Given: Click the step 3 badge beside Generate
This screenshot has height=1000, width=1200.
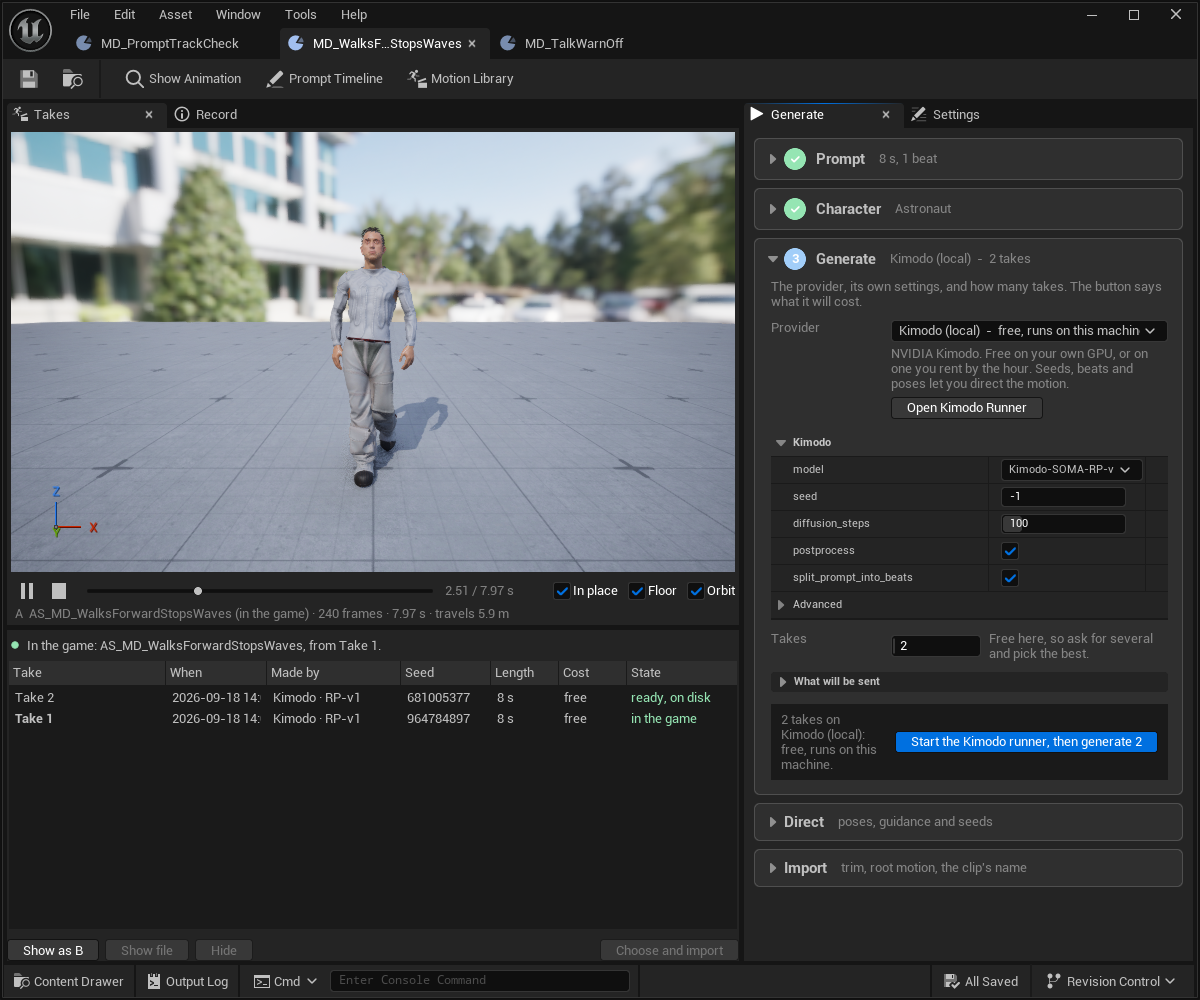Looking at the screenshot, I should coord(795,259).
